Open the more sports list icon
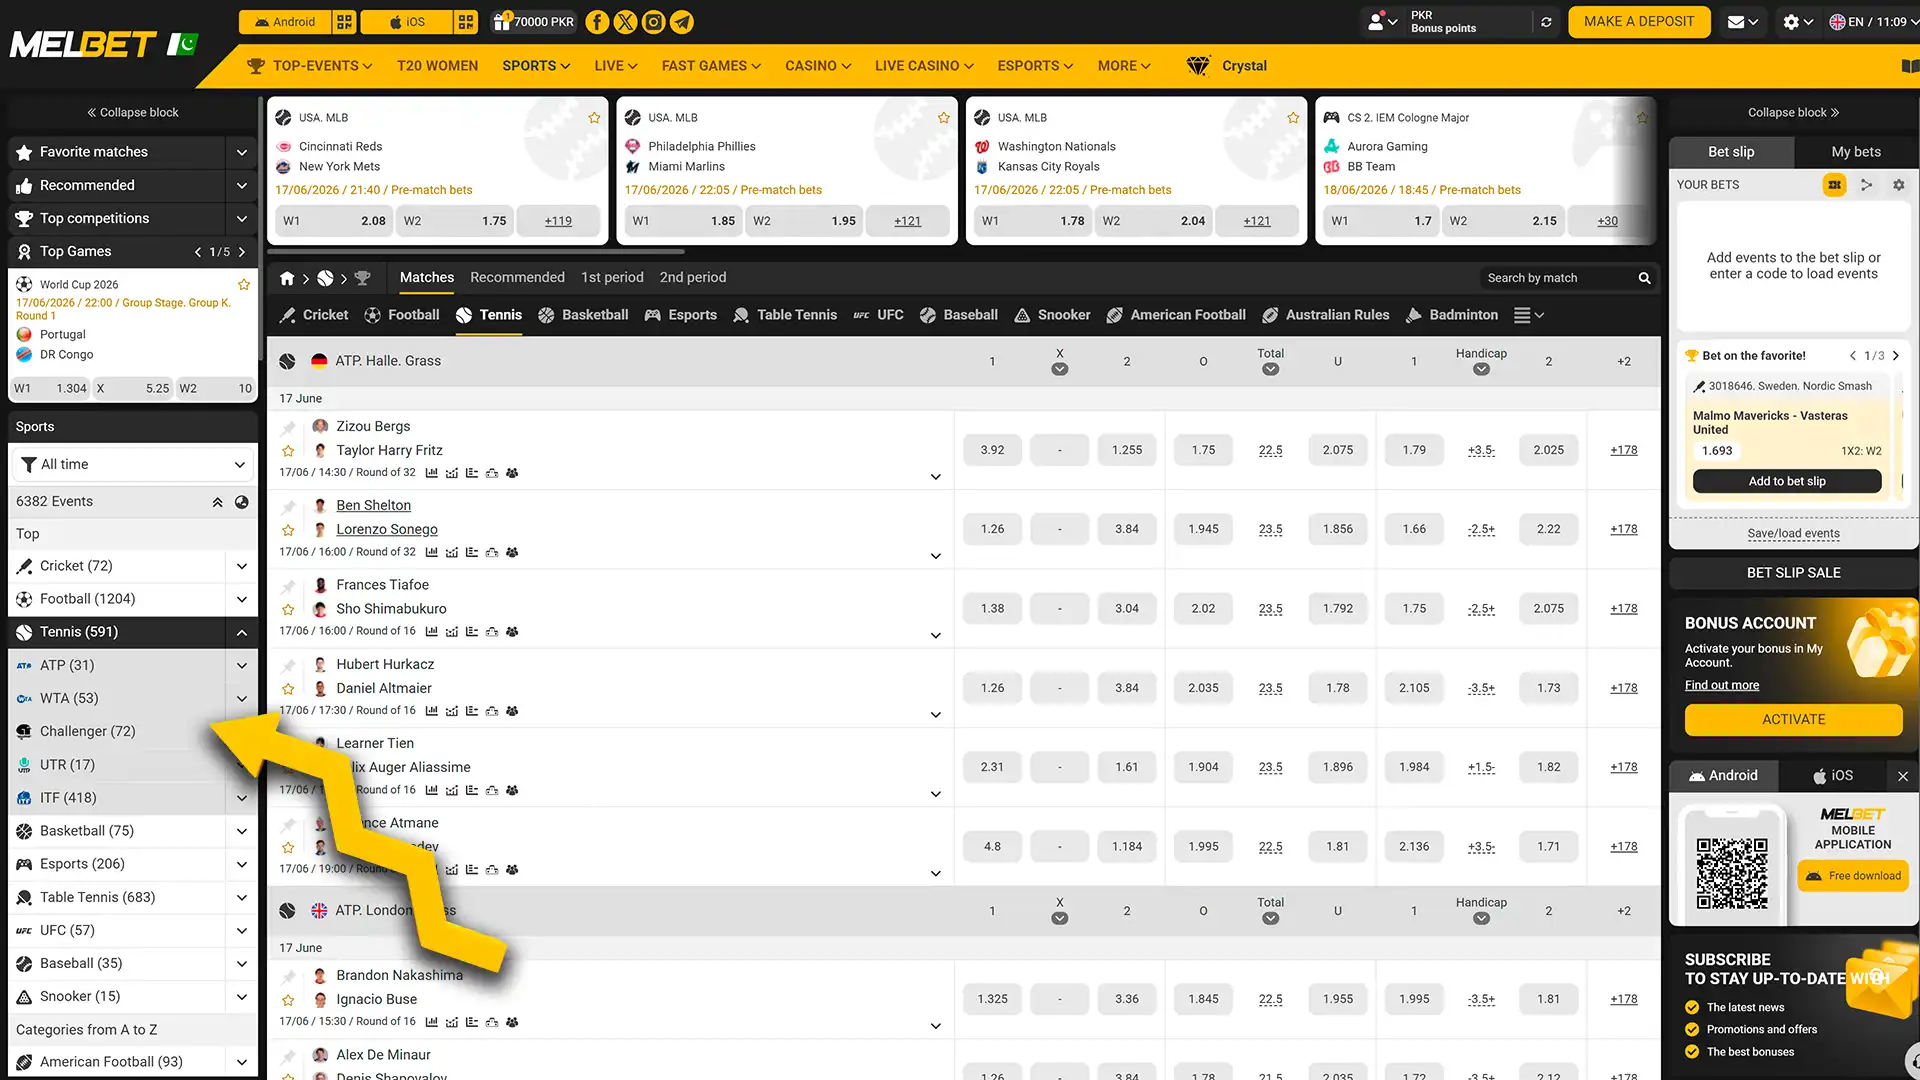 [x=1529, y=315]
